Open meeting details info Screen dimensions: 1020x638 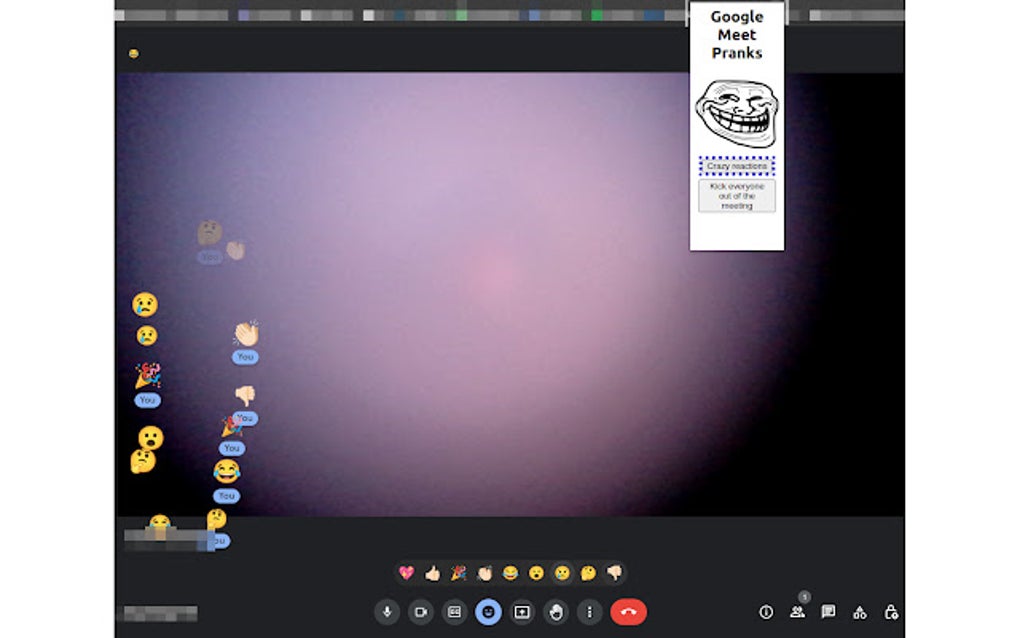(x=767, y=611)
